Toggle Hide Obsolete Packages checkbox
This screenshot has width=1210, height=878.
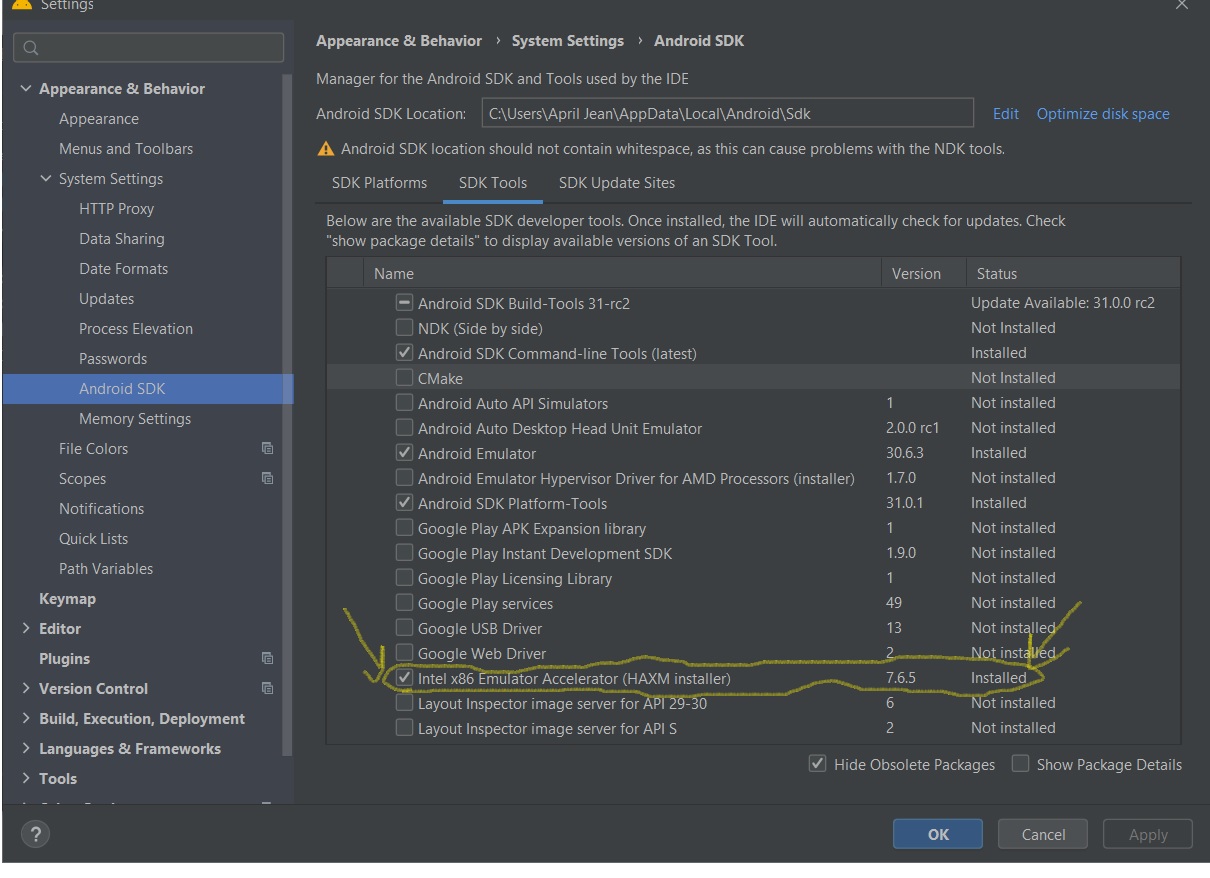pyautogui.click(x=817, y=764)
